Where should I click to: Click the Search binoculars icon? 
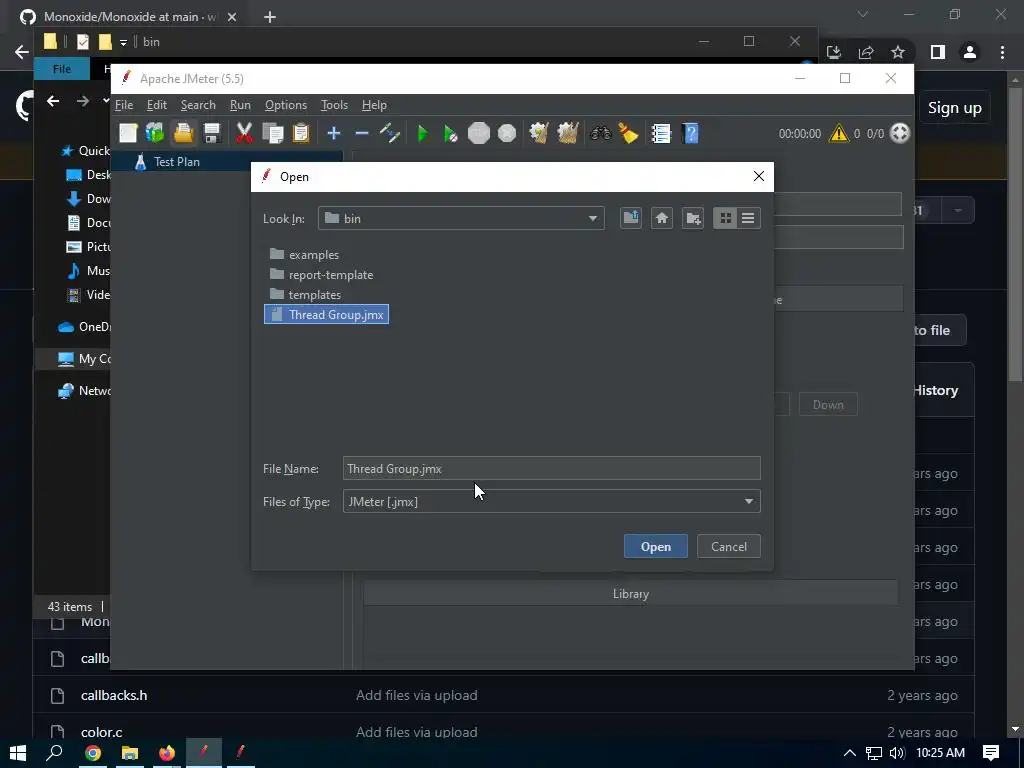600,133
